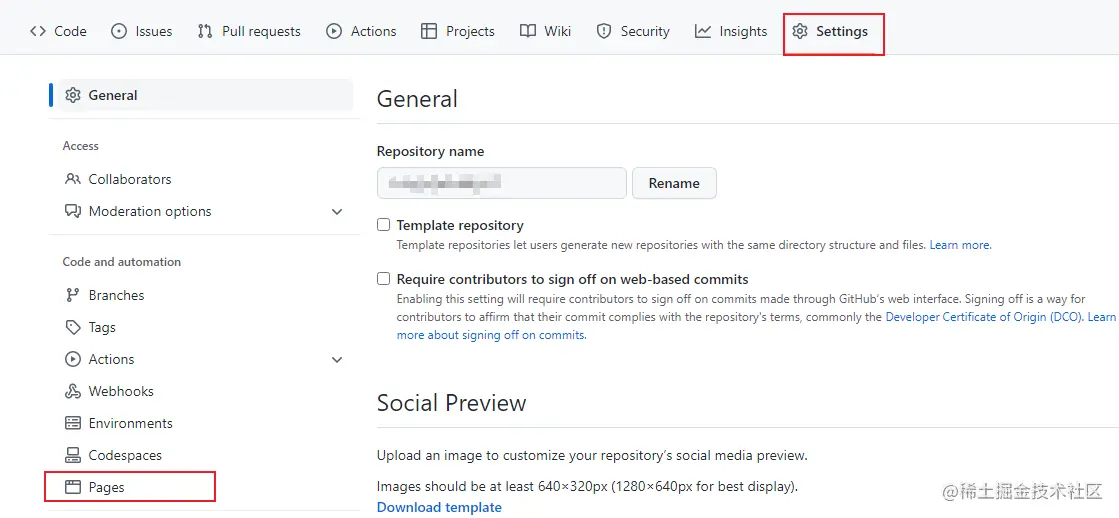Click the Moderation options comment icon
This screenshot has width=1119, height=518.
[x=73, y=211]
